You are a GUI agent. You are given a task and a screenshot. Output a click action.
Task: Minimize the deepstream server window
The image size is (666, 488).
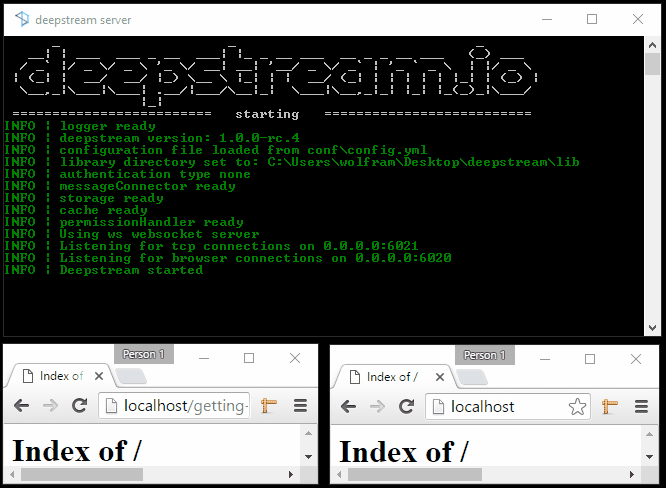[x=547, y=19]
